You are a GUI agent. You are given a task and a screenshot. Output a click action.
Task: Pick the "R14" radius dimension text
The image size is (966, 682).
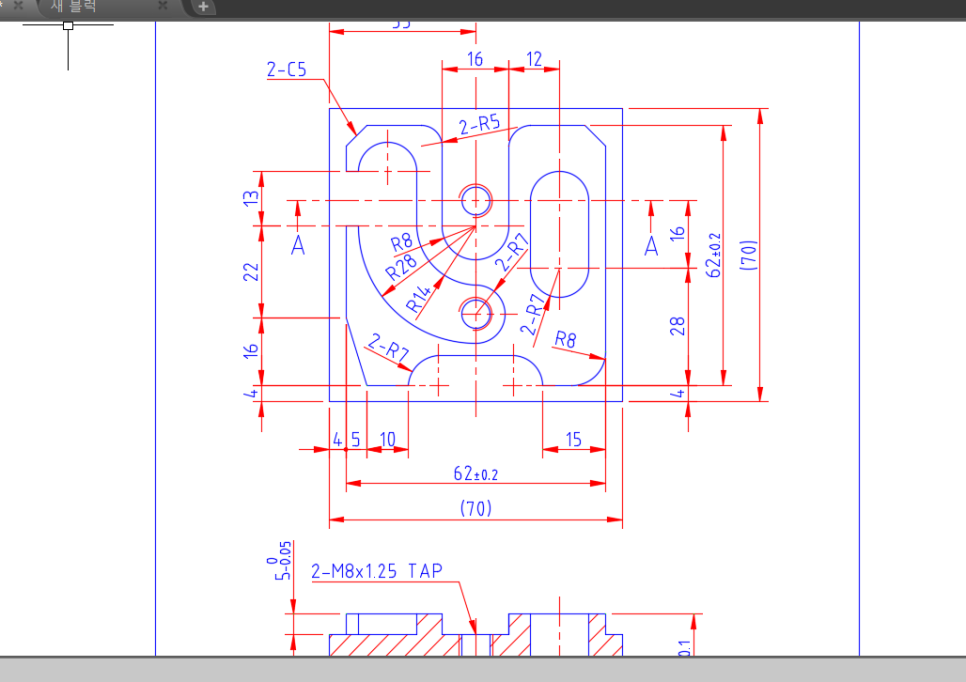click(x=418, y=299)
